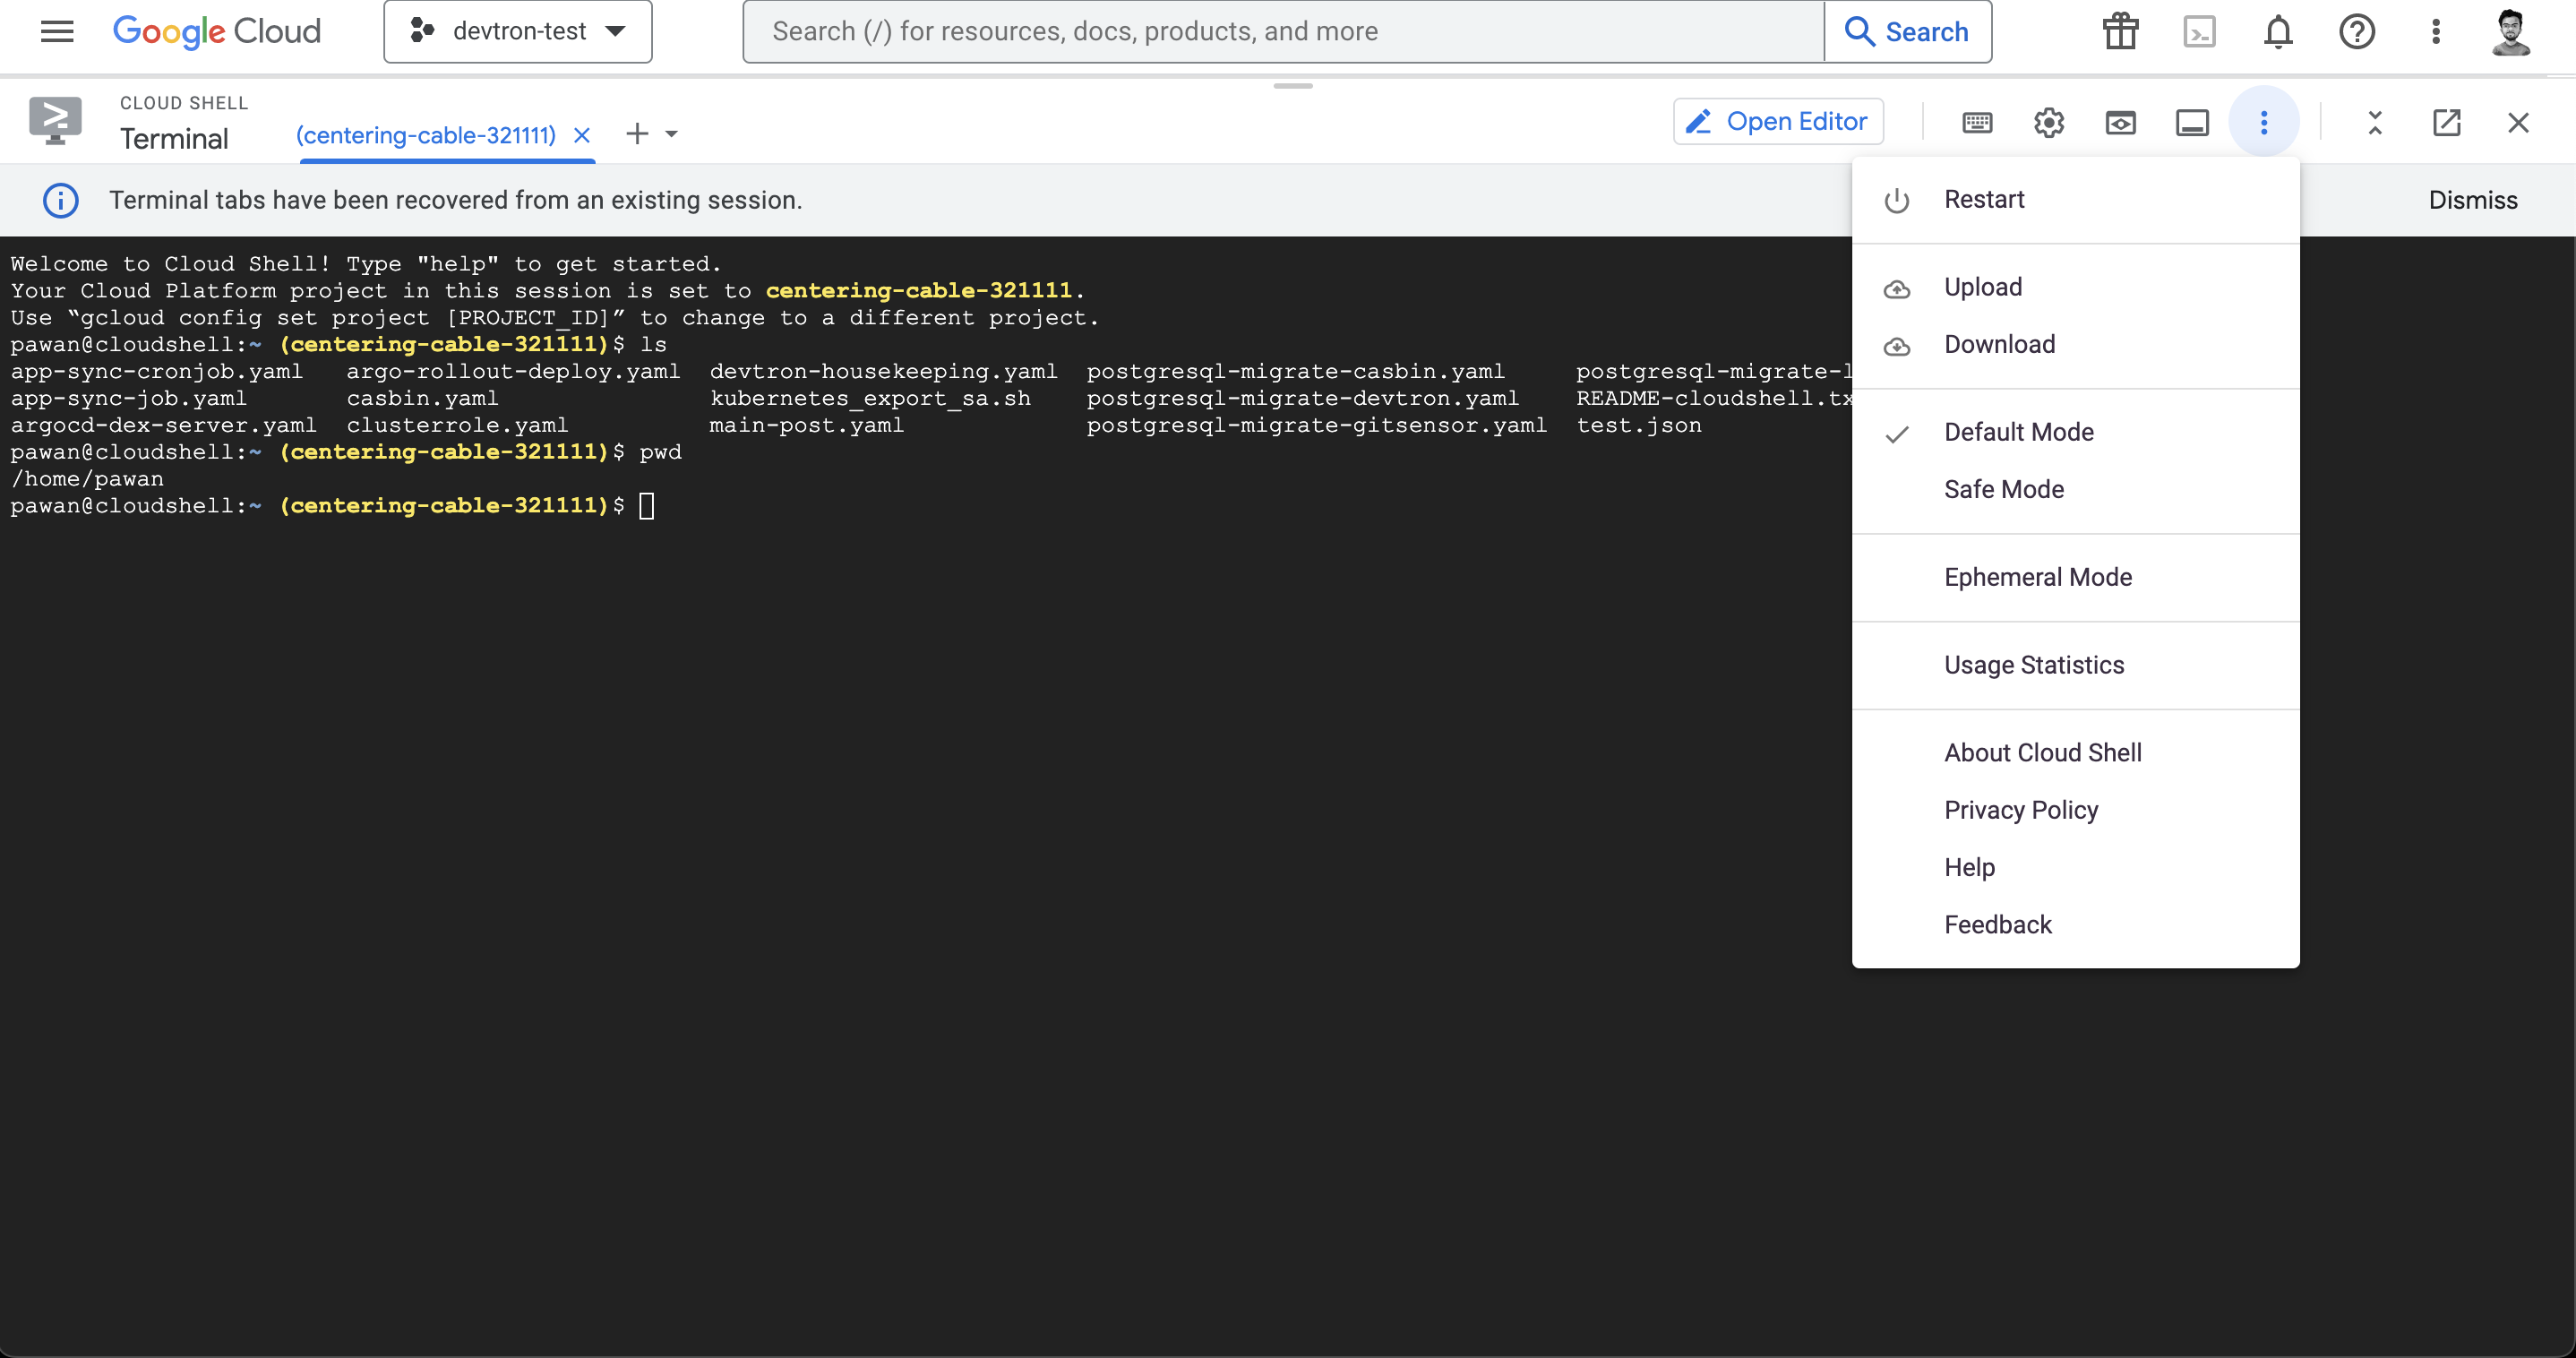Select Default Mode in the menu

(x=2018, y=431)
